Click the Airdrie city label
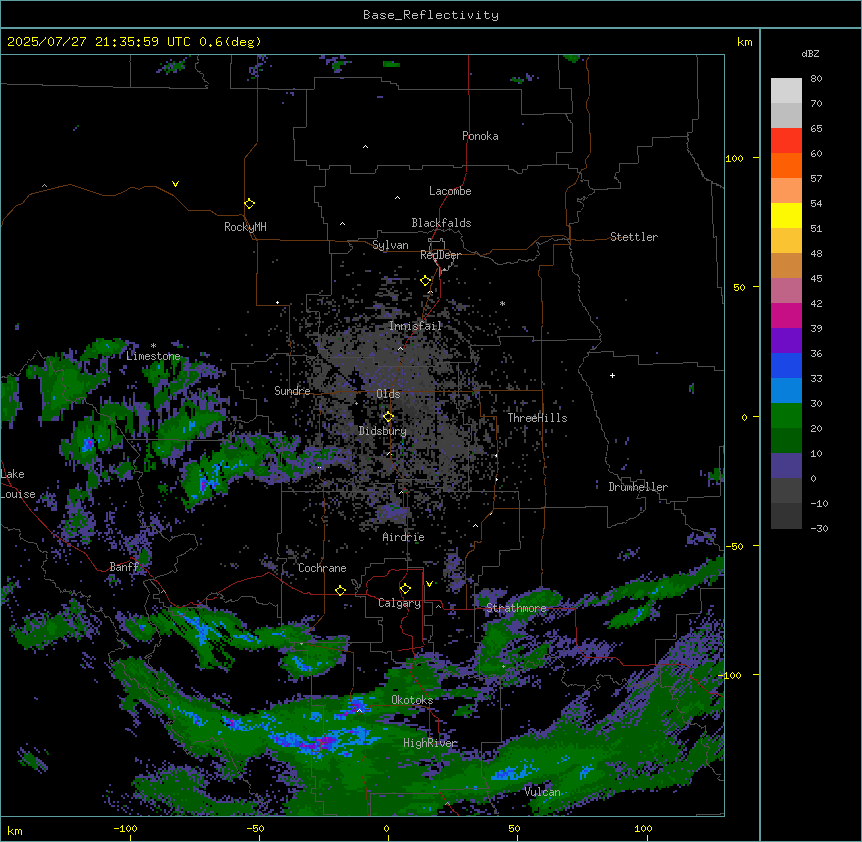This screenshot has height=842, width=862. (404, 537)
